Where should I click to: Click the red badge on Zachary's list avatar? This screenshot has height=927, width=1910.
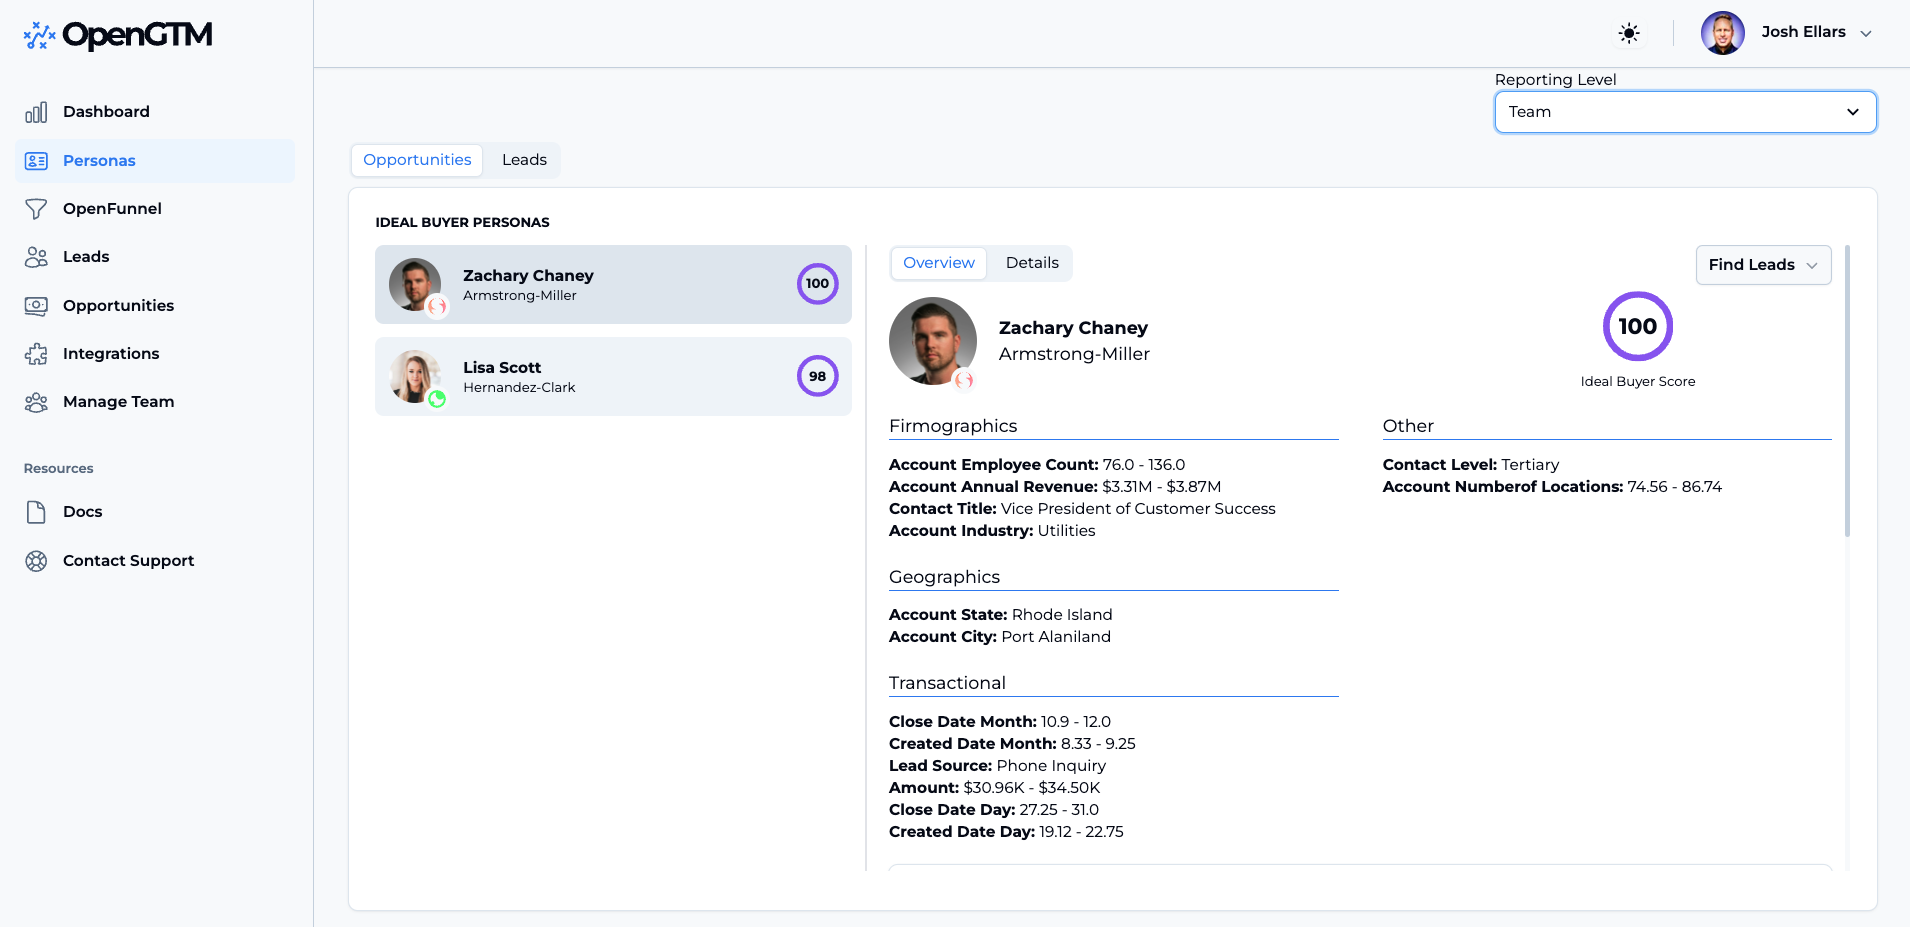[x=437, y=307]
